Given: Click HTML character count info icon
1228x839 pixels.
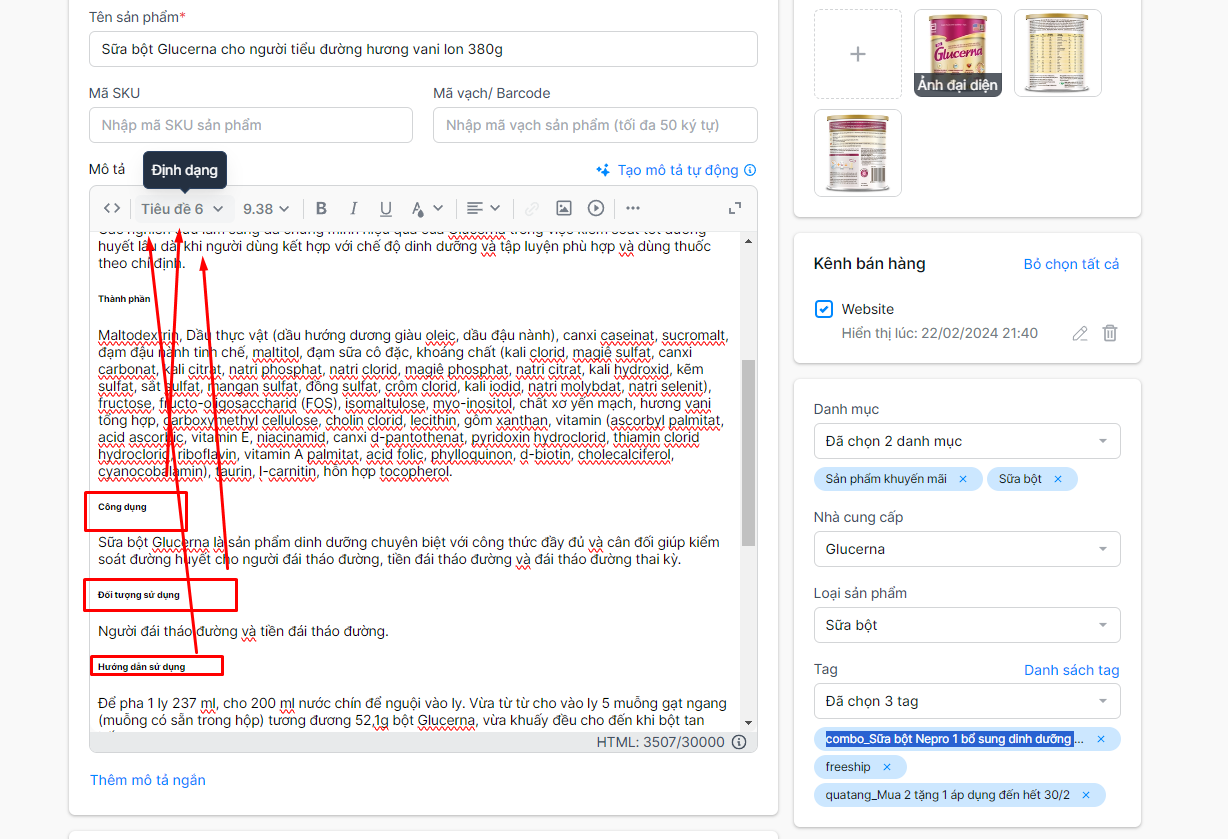Looking at the screenshot, I should [739, 742].
